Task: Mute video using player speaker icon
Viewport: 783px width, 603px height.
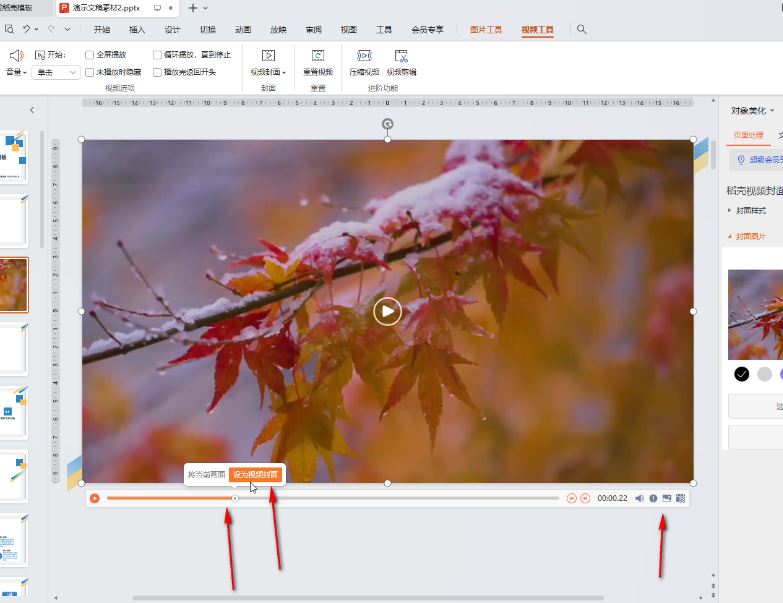Action: click(x=639, y=498)
